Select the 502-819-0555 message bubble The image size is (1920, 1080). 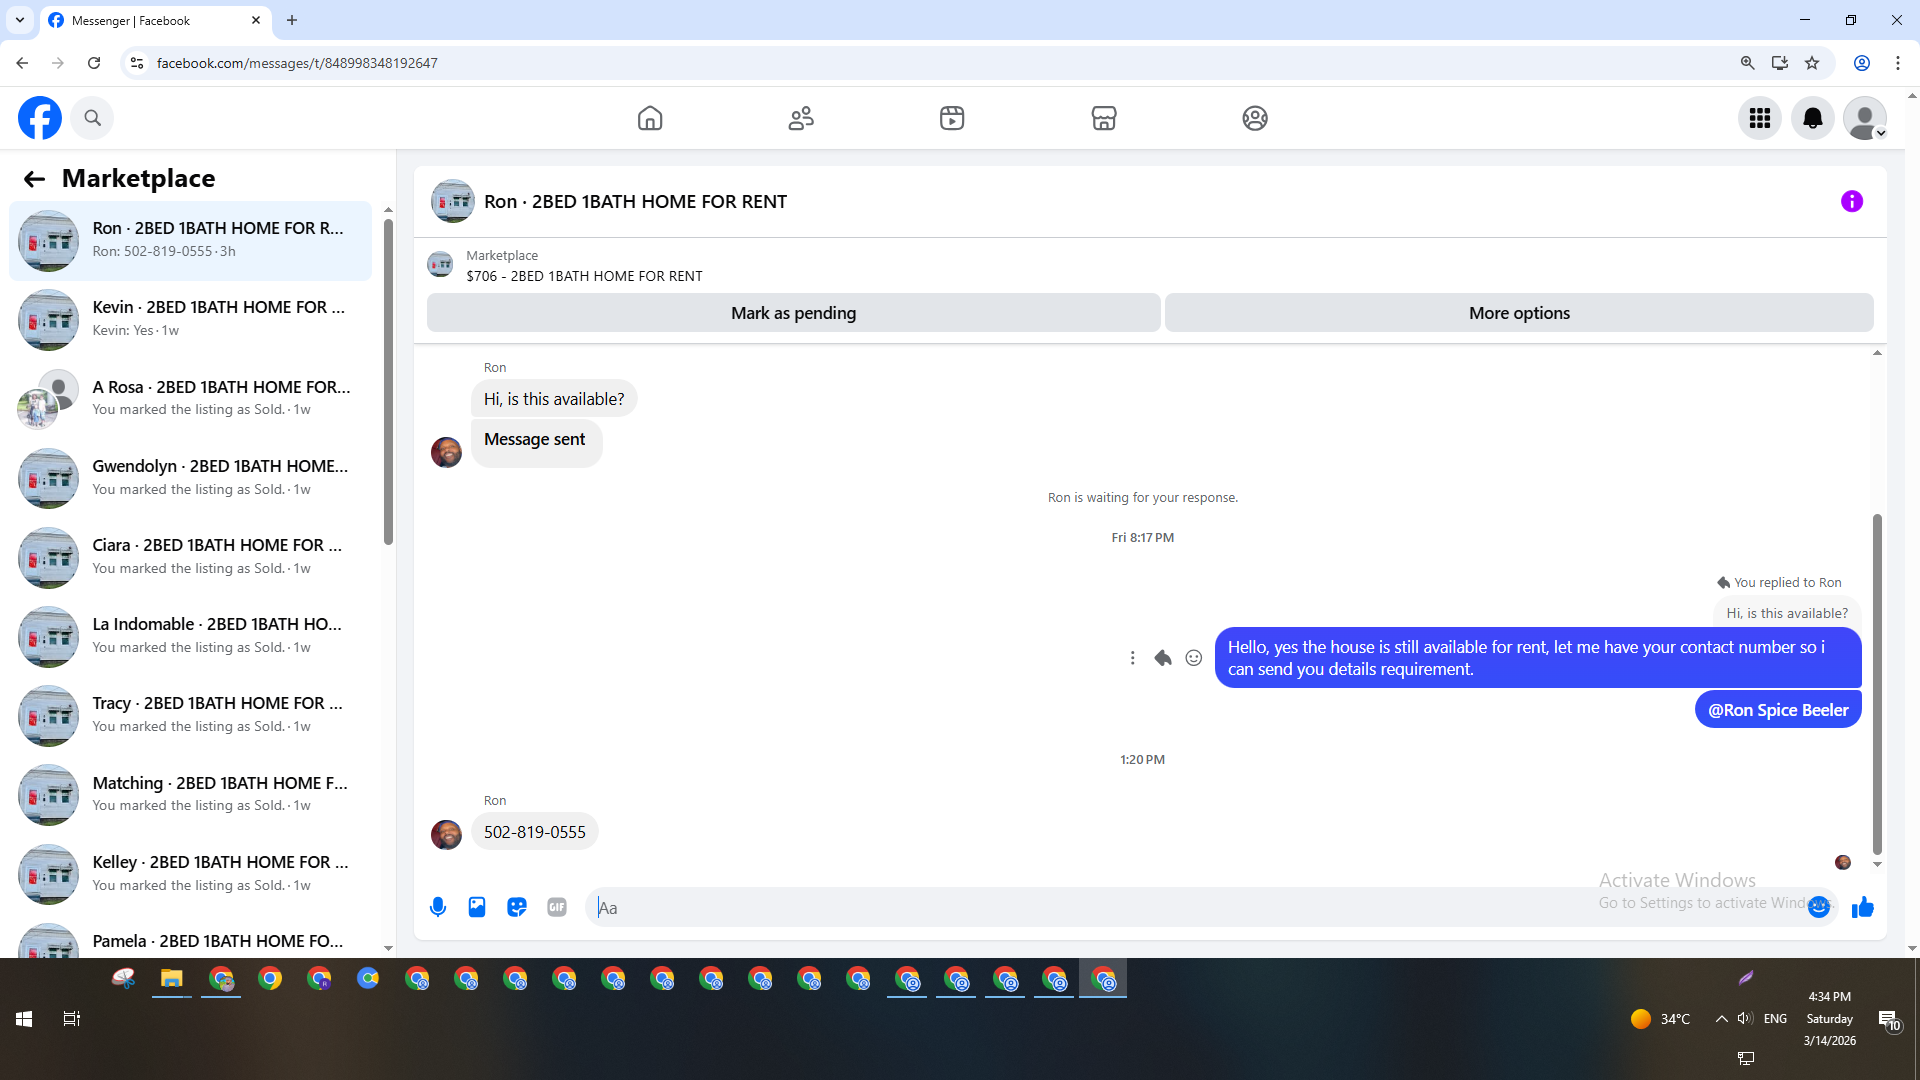(535, 832)
